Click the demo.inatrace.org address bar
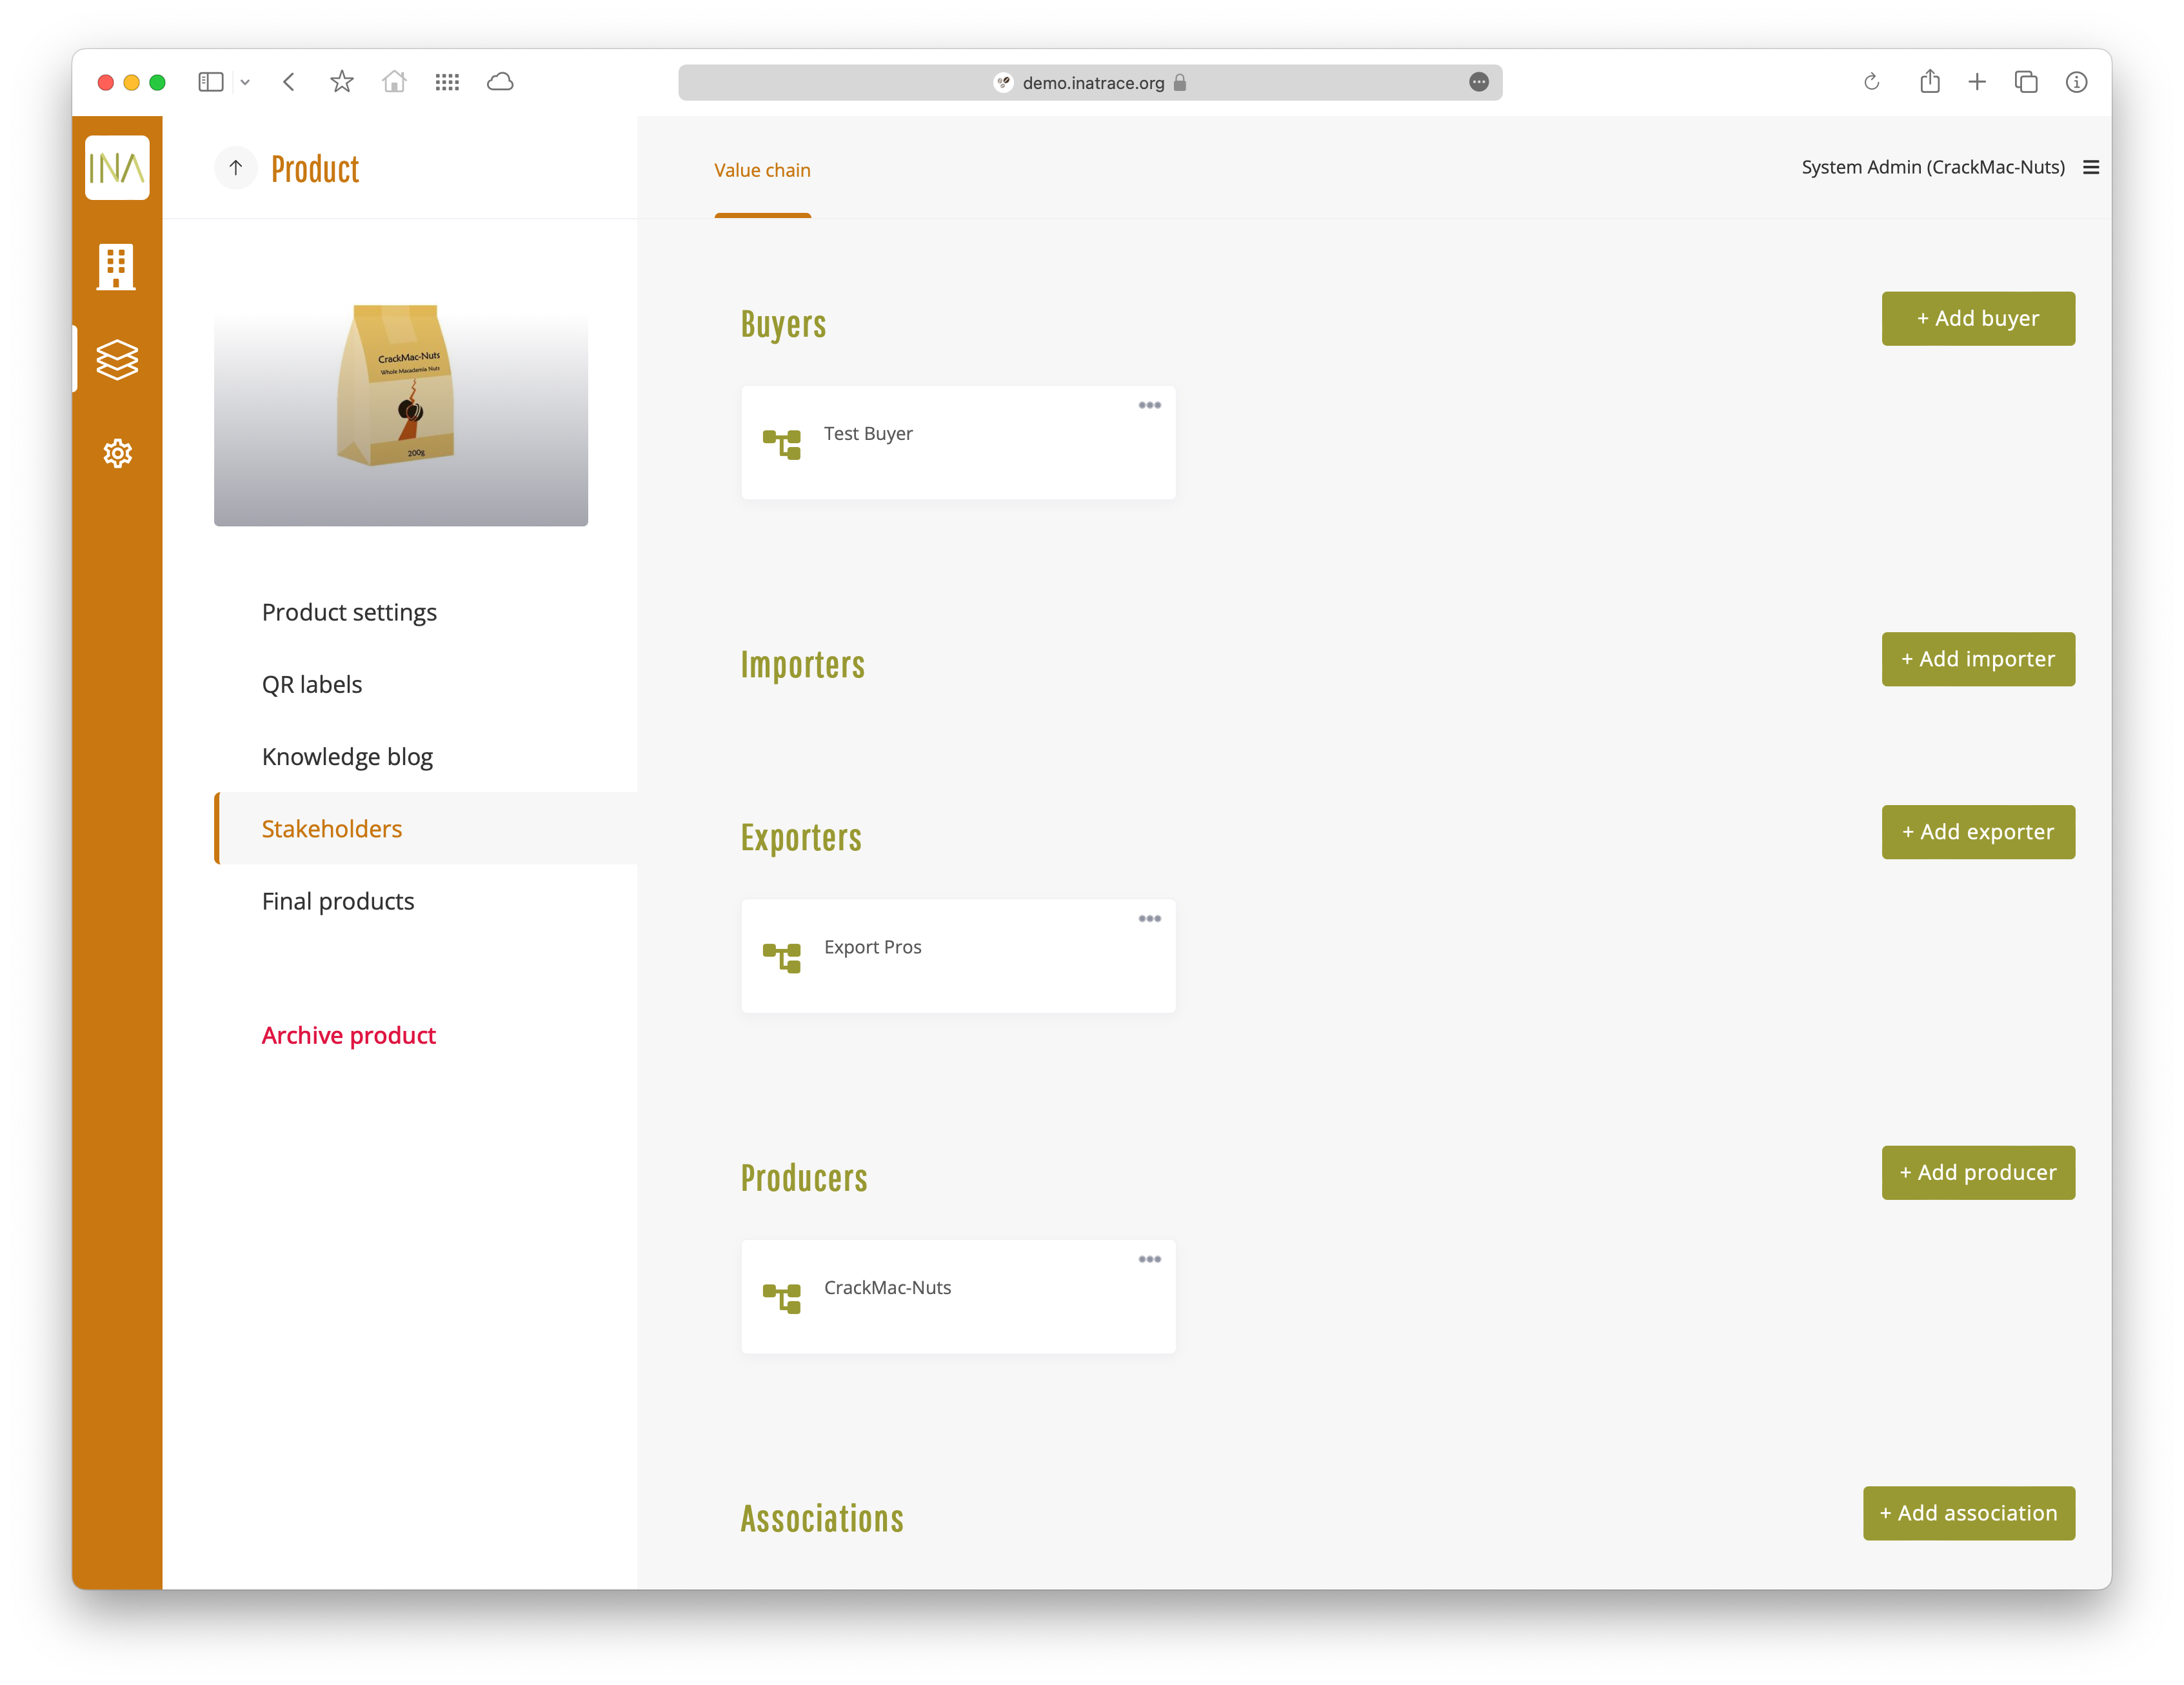The image size is (2184, 1685). [x=1090, y=83]
